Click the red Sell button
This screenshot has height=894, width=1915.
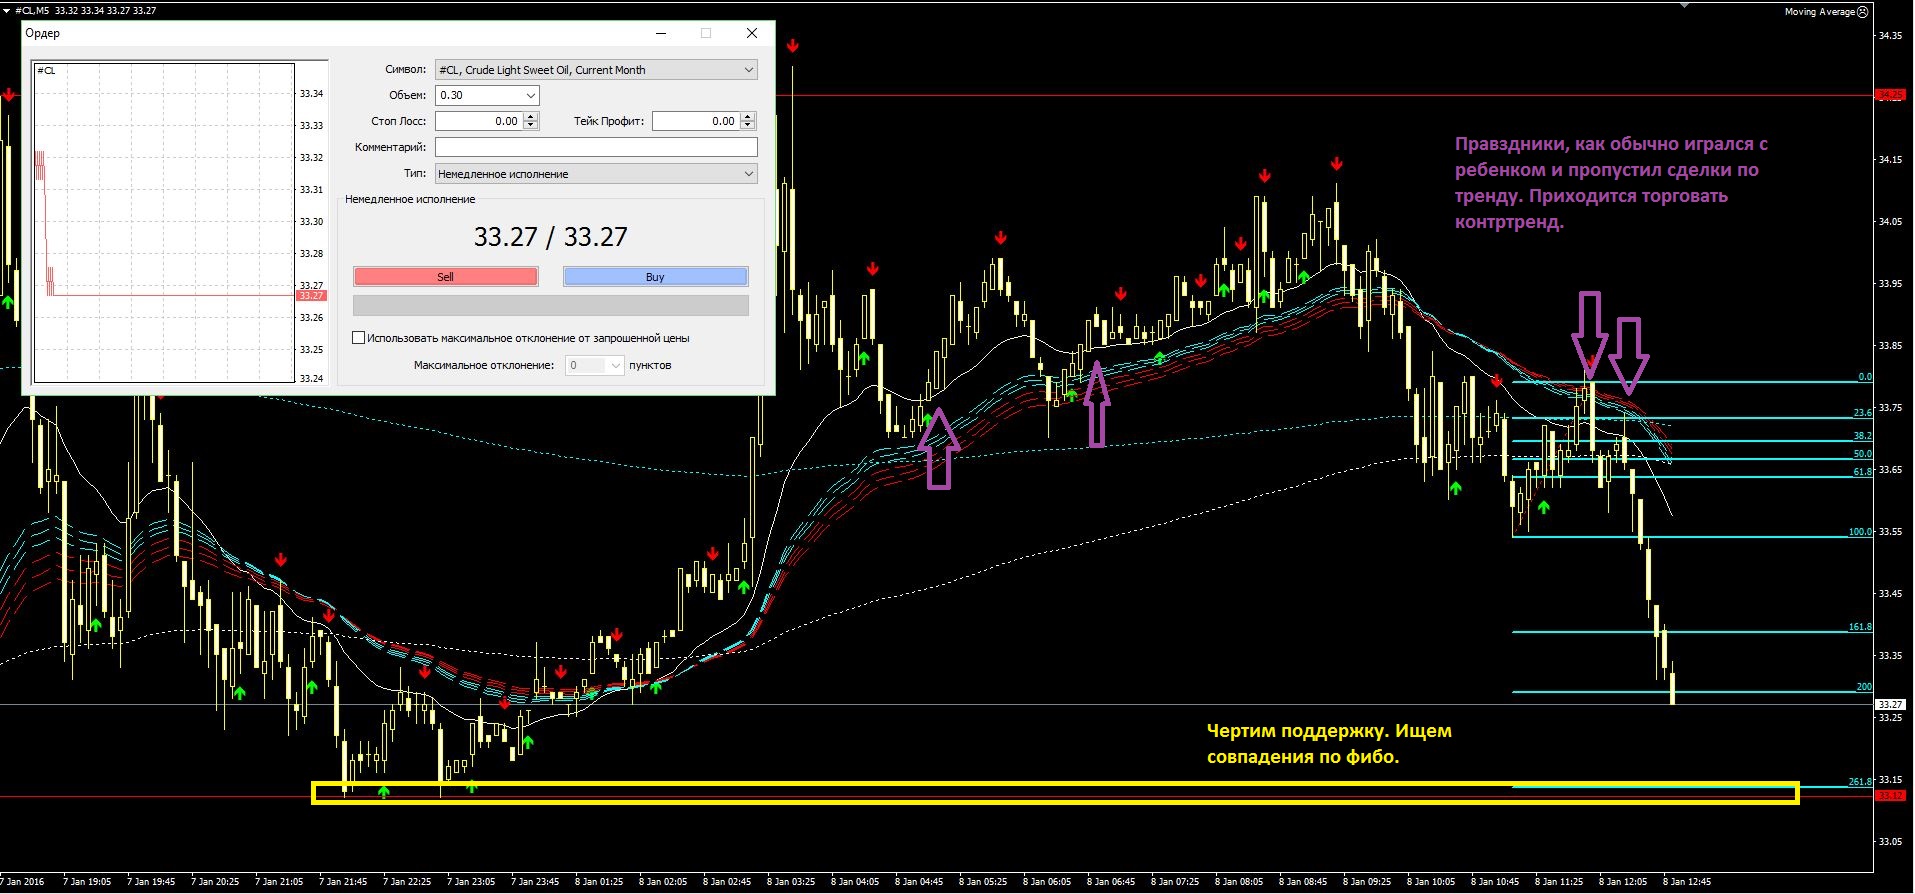click(x=445, y=277)
